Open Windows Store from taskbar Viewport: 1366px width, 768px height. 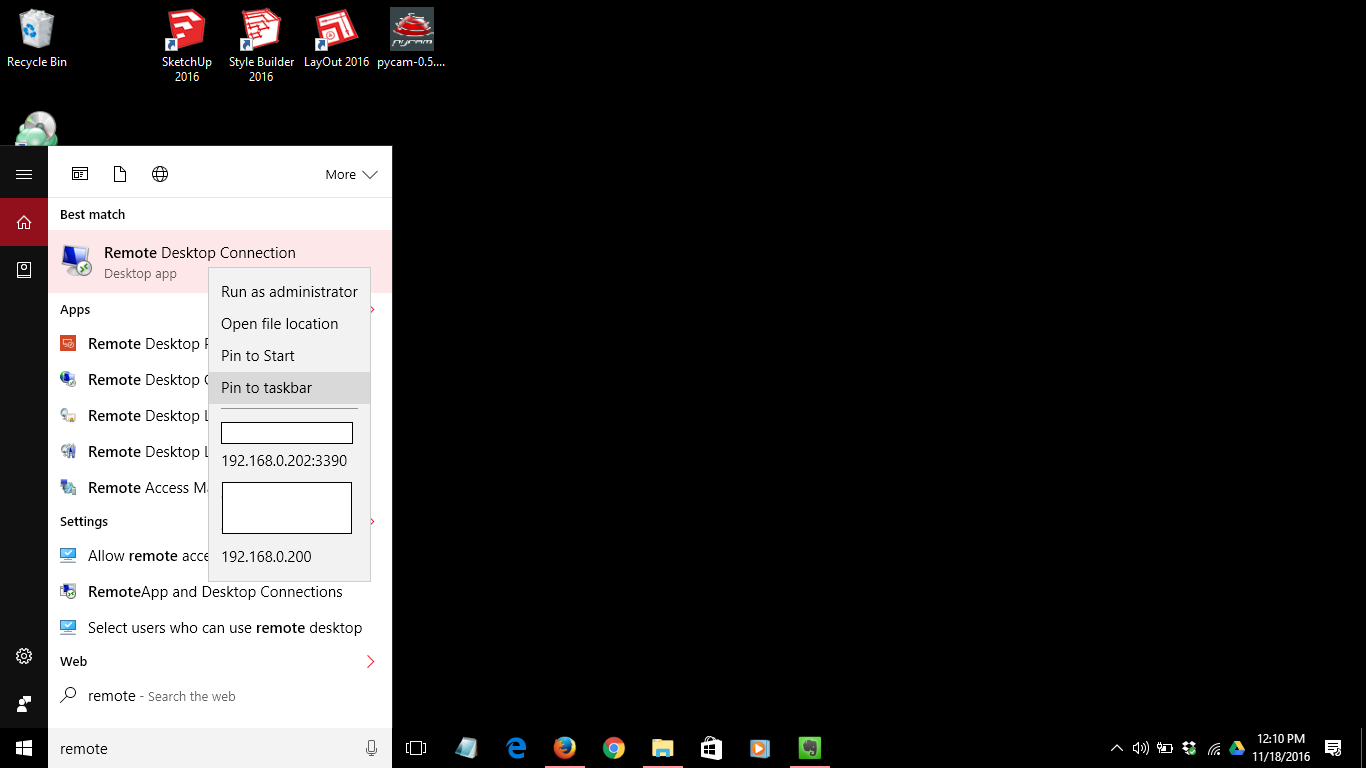[711, 748]
